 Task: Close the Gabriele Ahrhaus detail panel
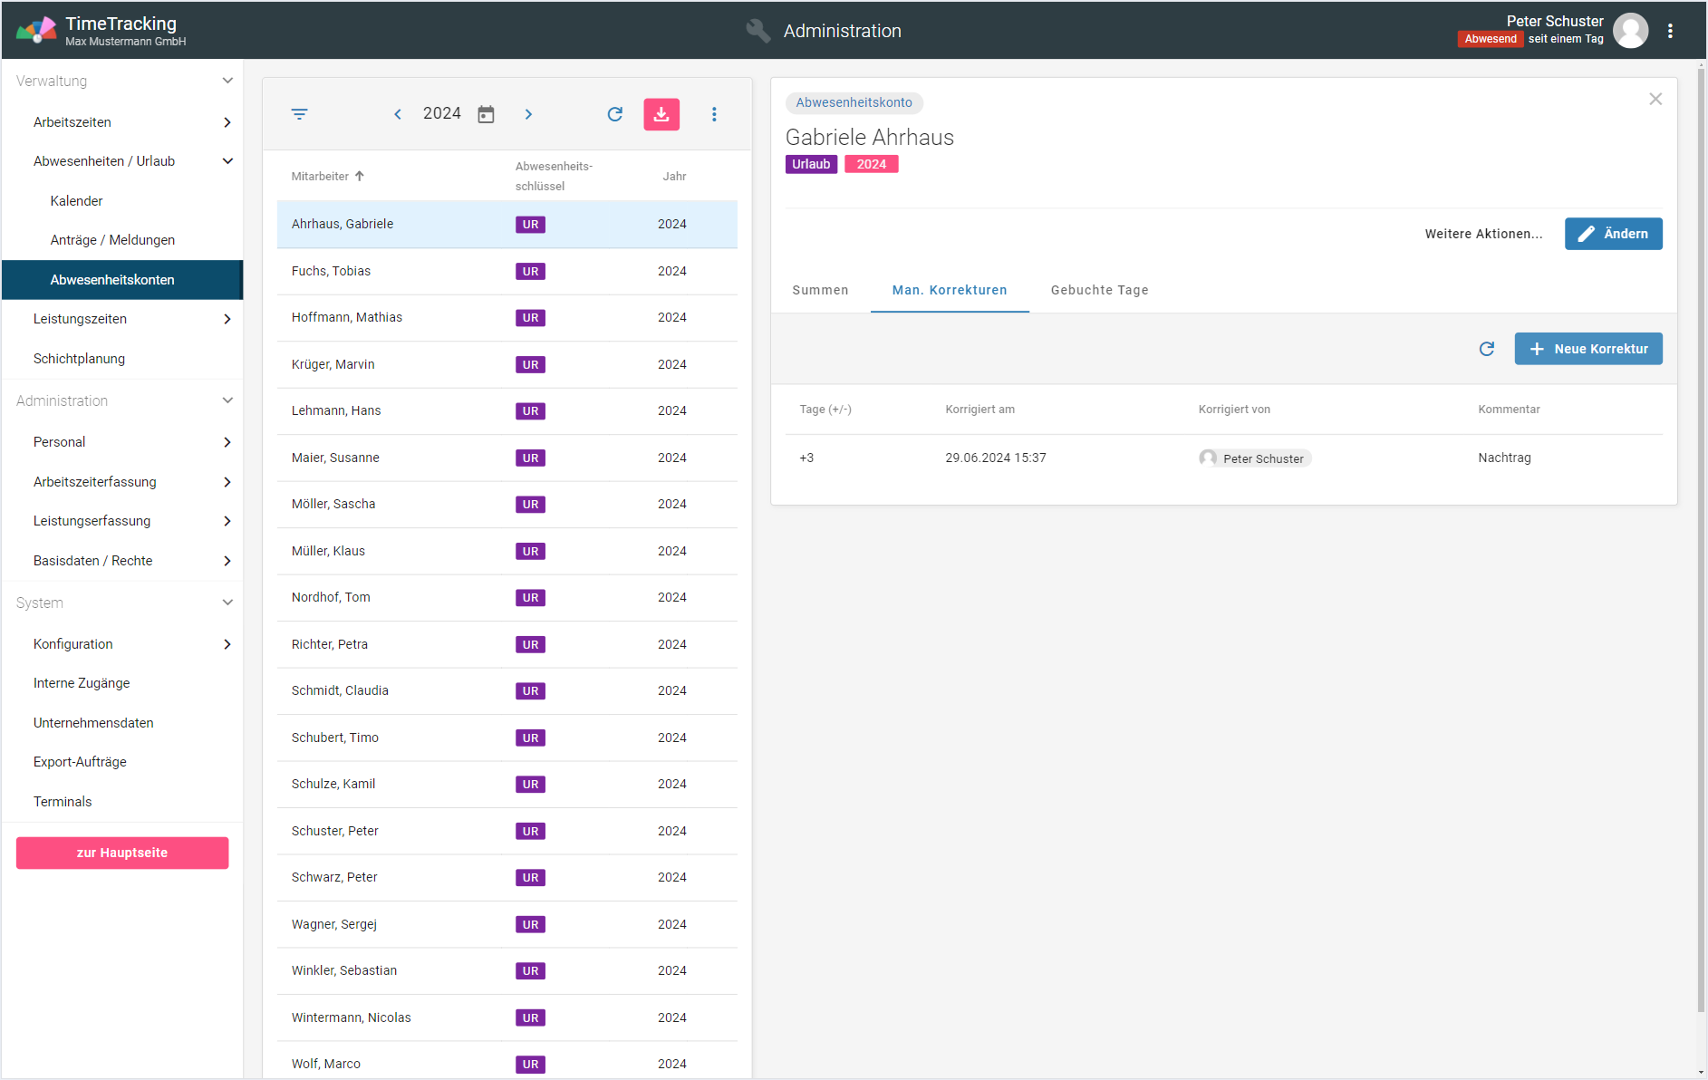pos(1655,99)
